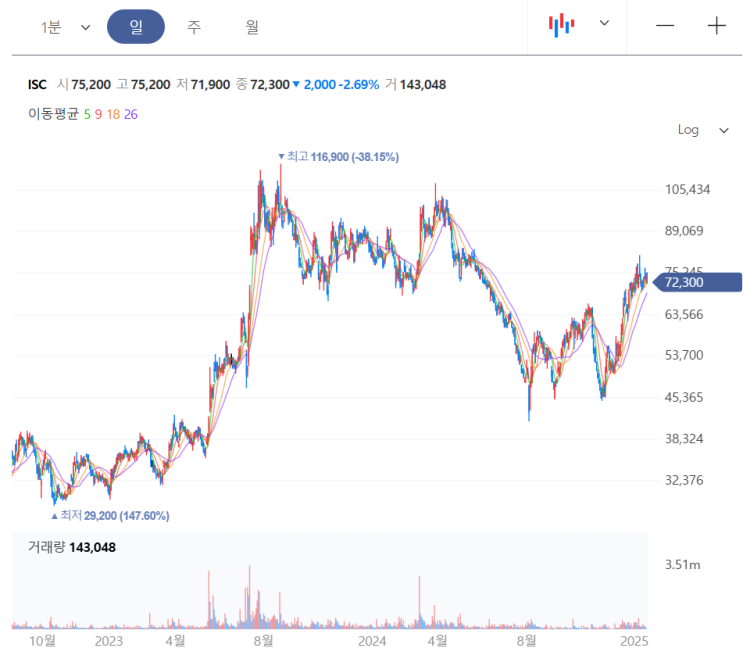Screen dimensions: 743x666
Task: Open the 1분 minute interval dropdown
Action: point(65,27)
